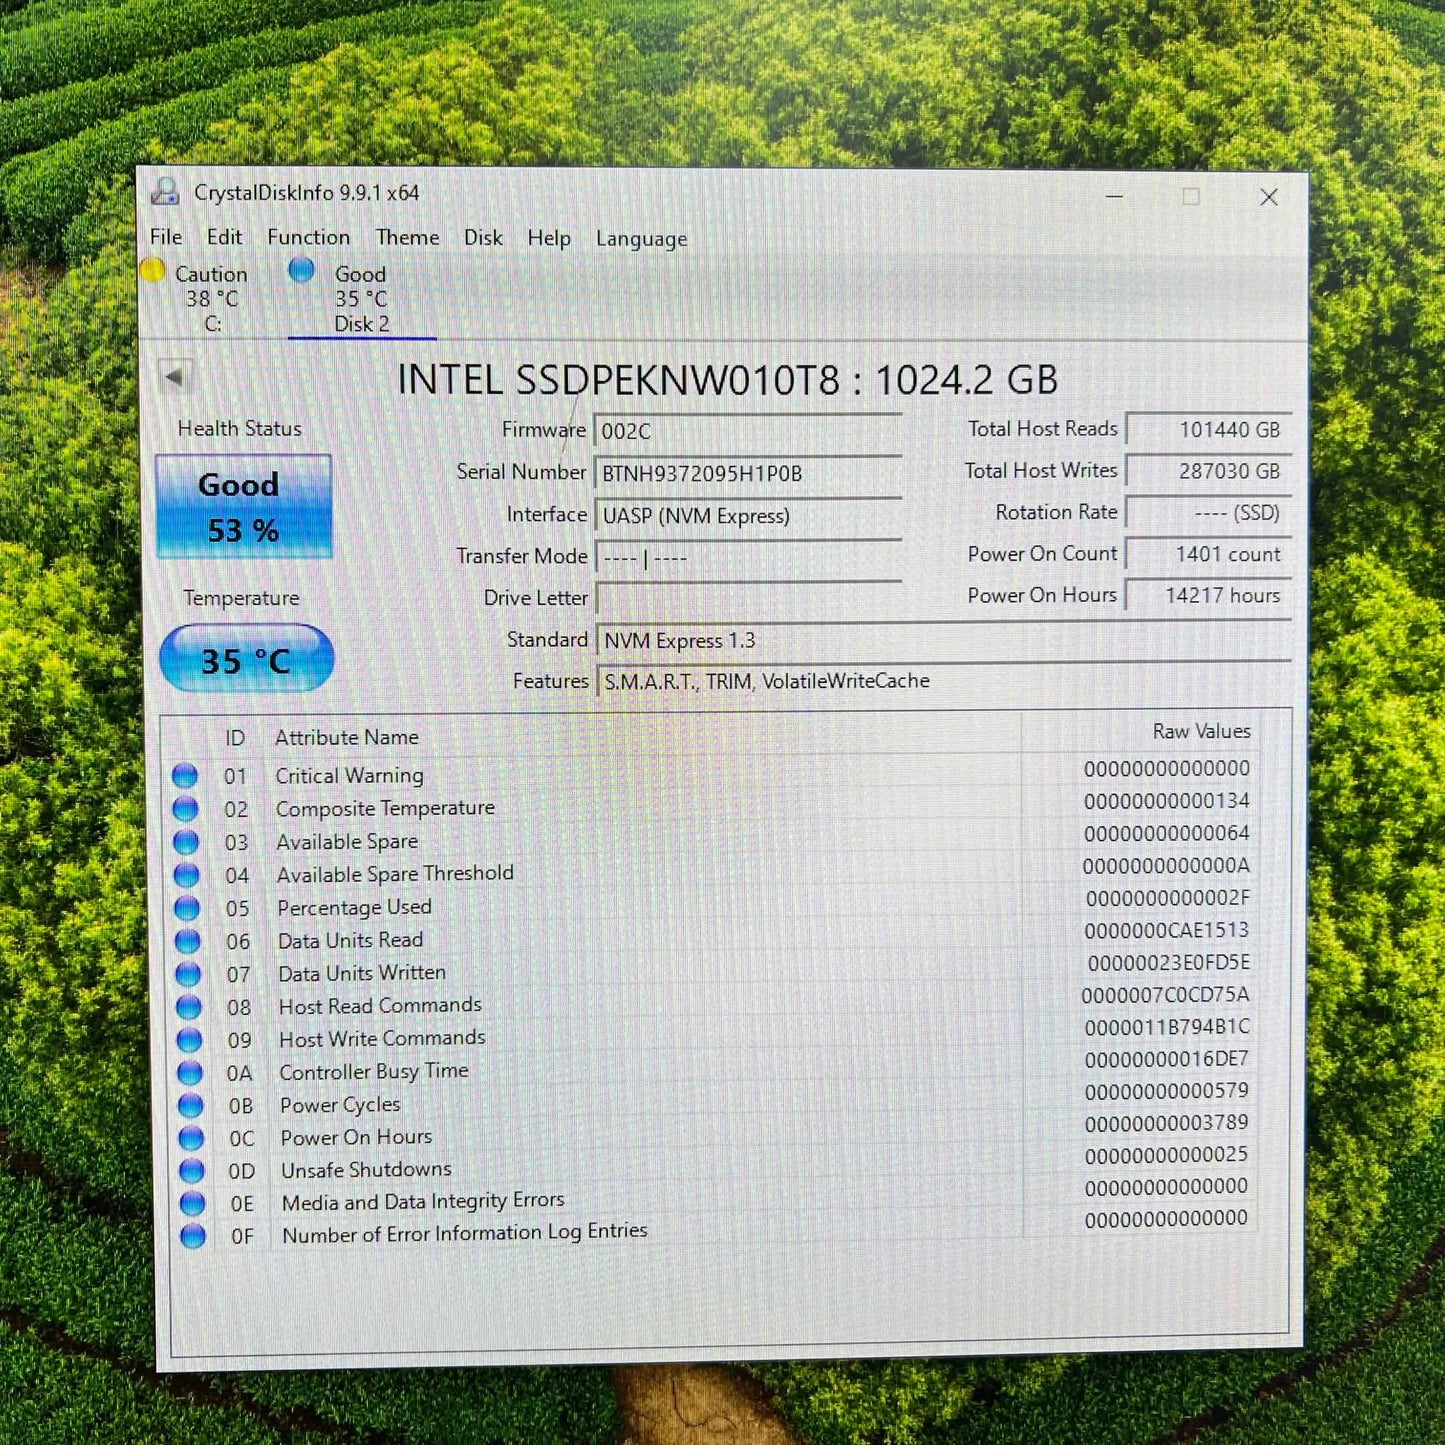This screenshot has width=1445, height=1445.
Task: Click the Power On Count value 1401 count
Action: pyautogui.click(x=1208, y=554)
